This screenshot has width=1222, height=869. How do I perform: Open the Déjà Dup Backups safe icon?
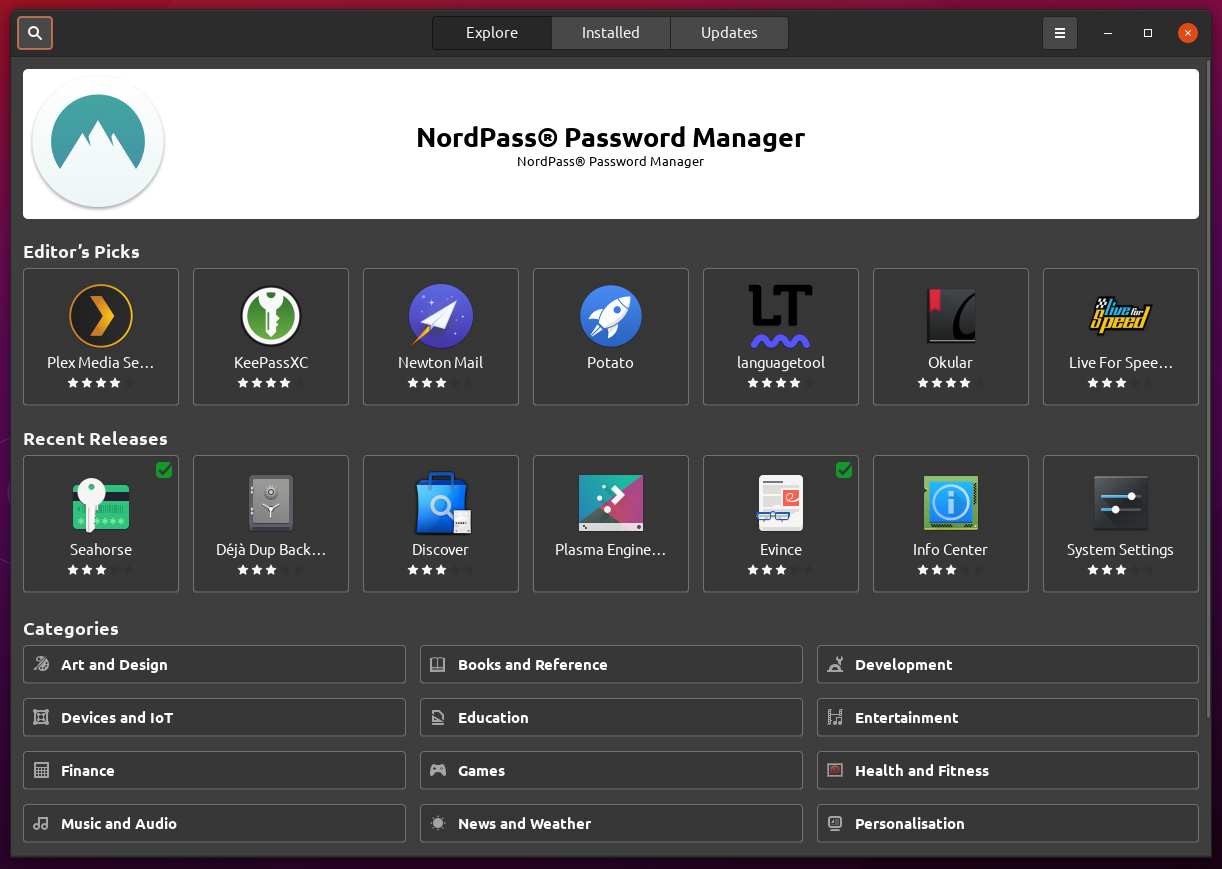[x=271, y=503]
